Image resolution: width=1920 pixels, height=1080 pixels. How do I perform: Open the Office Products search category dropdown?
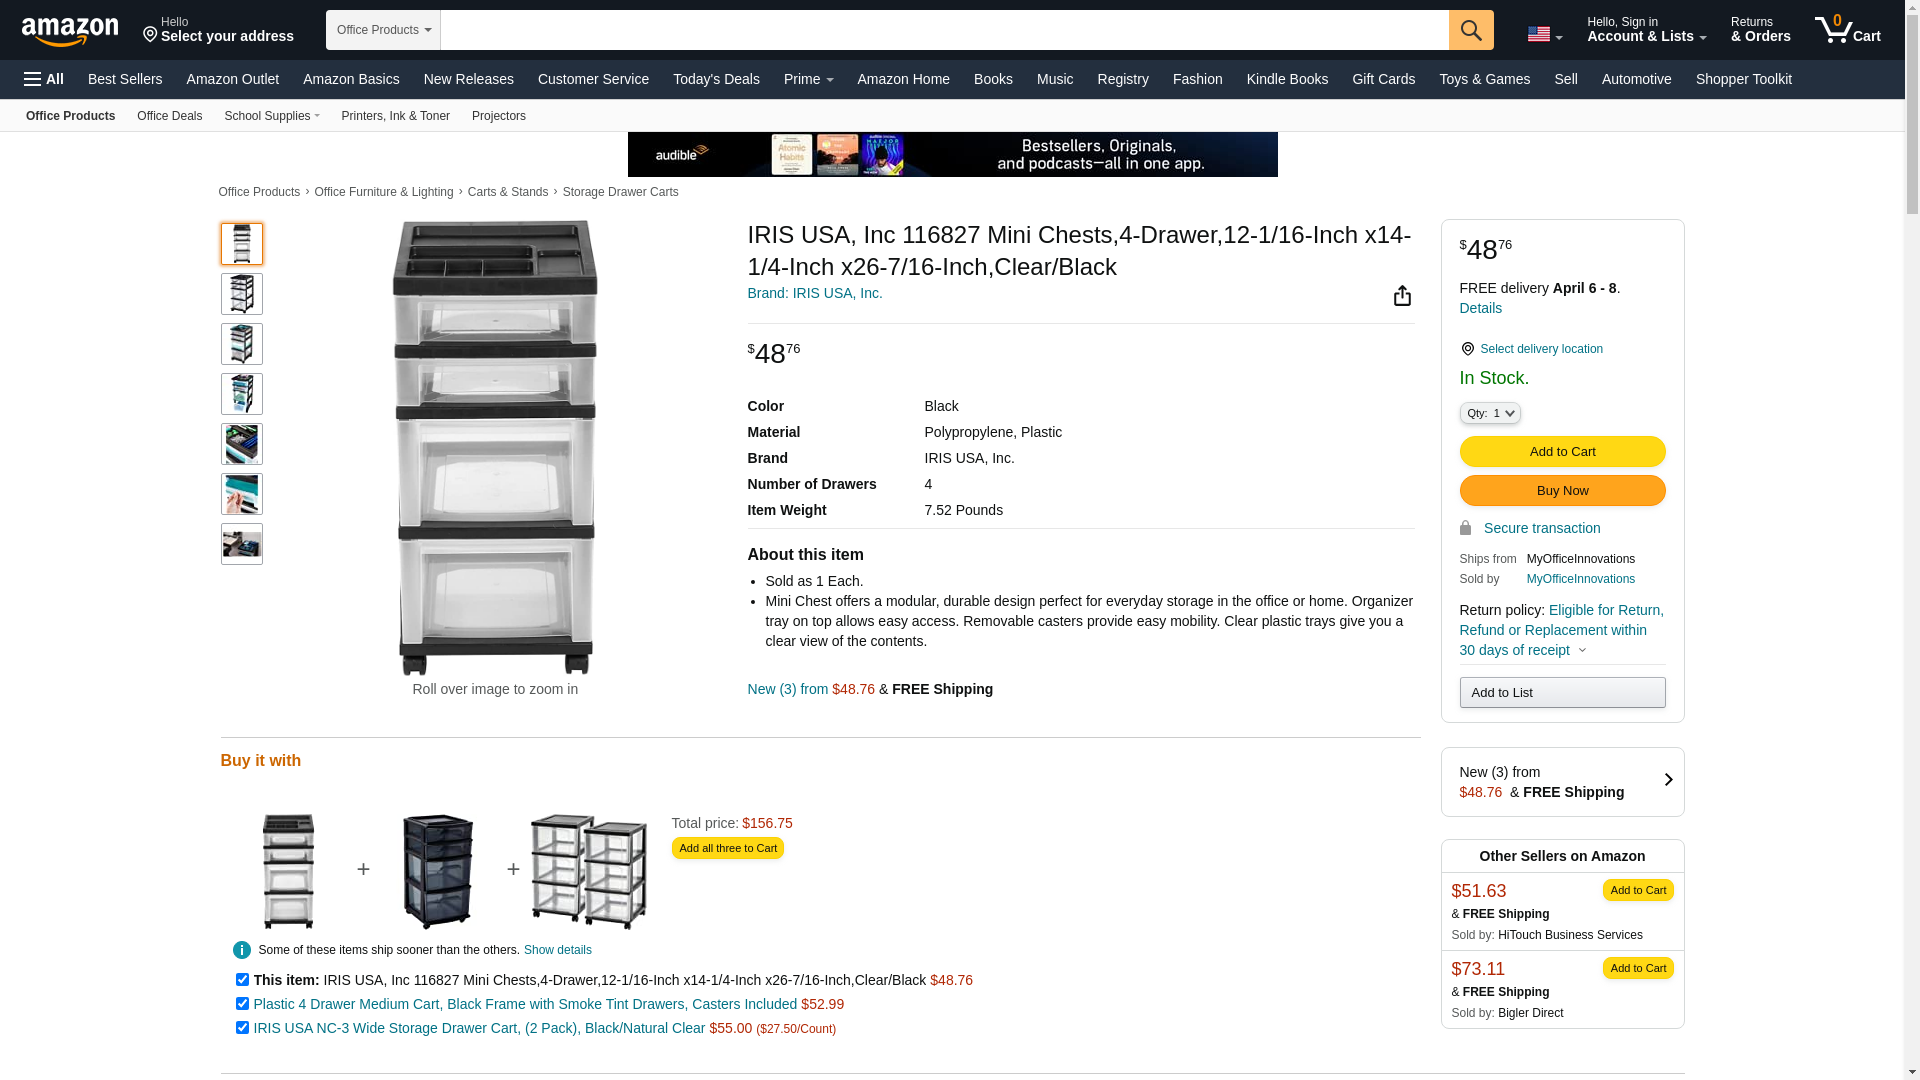(383, 30)
